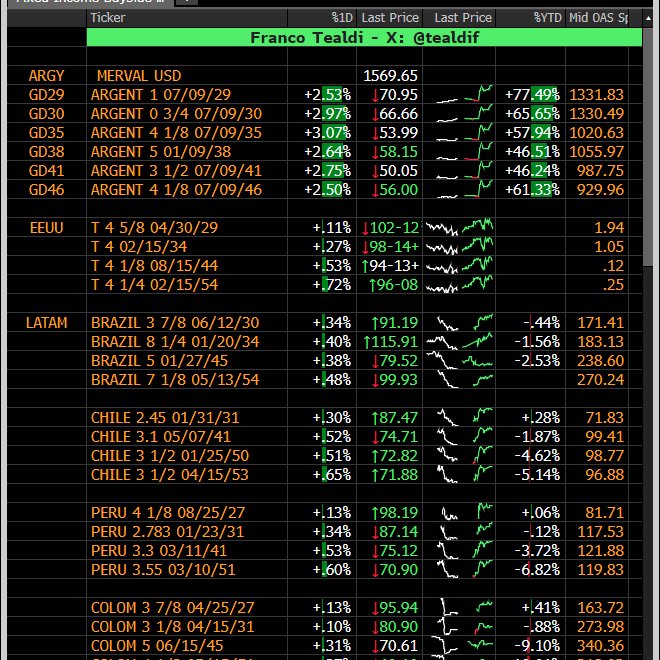The height and width of the screenshot is (660, 660).
Task: Open treasury T 4 5/8 04/30/29
Action: pos(154,228)
